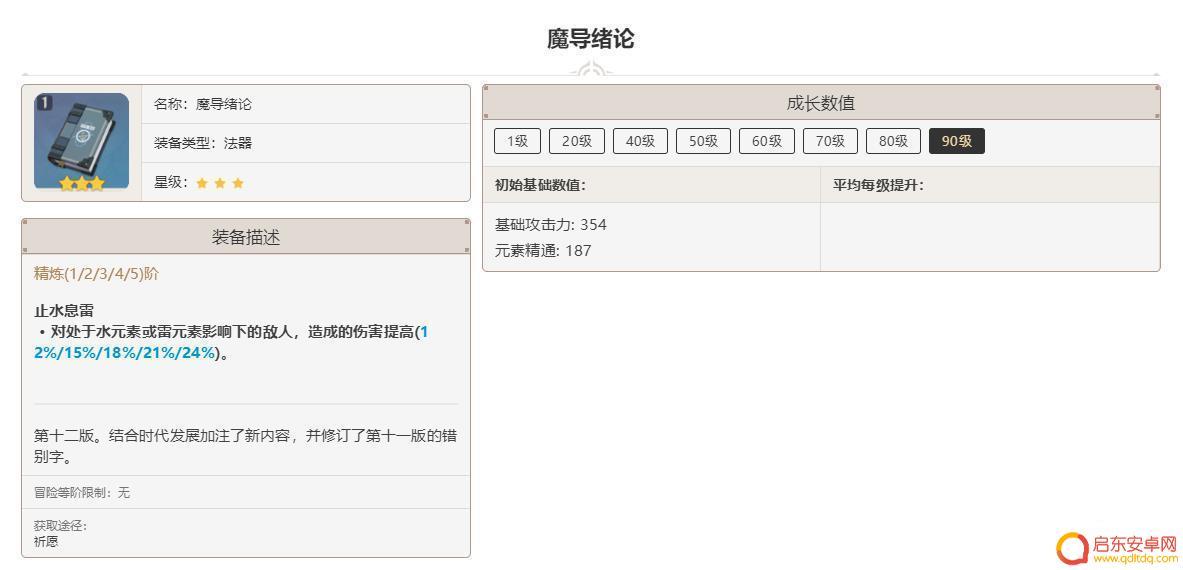Click the 第十二版 lore description text
Image resolution: width=1183 pixels, height=570 pixels.
(x=245, y=446)
